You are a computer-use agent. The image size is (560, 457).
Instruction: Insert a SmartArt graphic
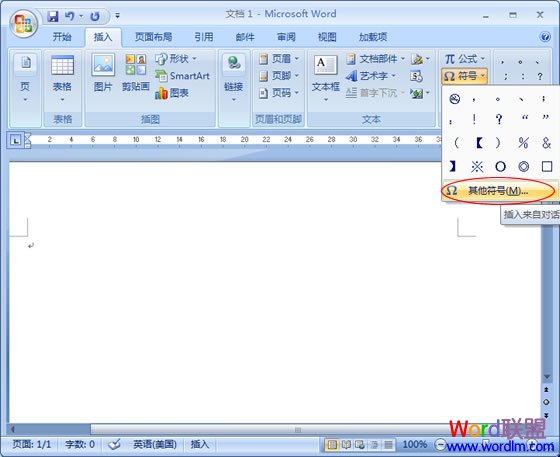[182, 76]
